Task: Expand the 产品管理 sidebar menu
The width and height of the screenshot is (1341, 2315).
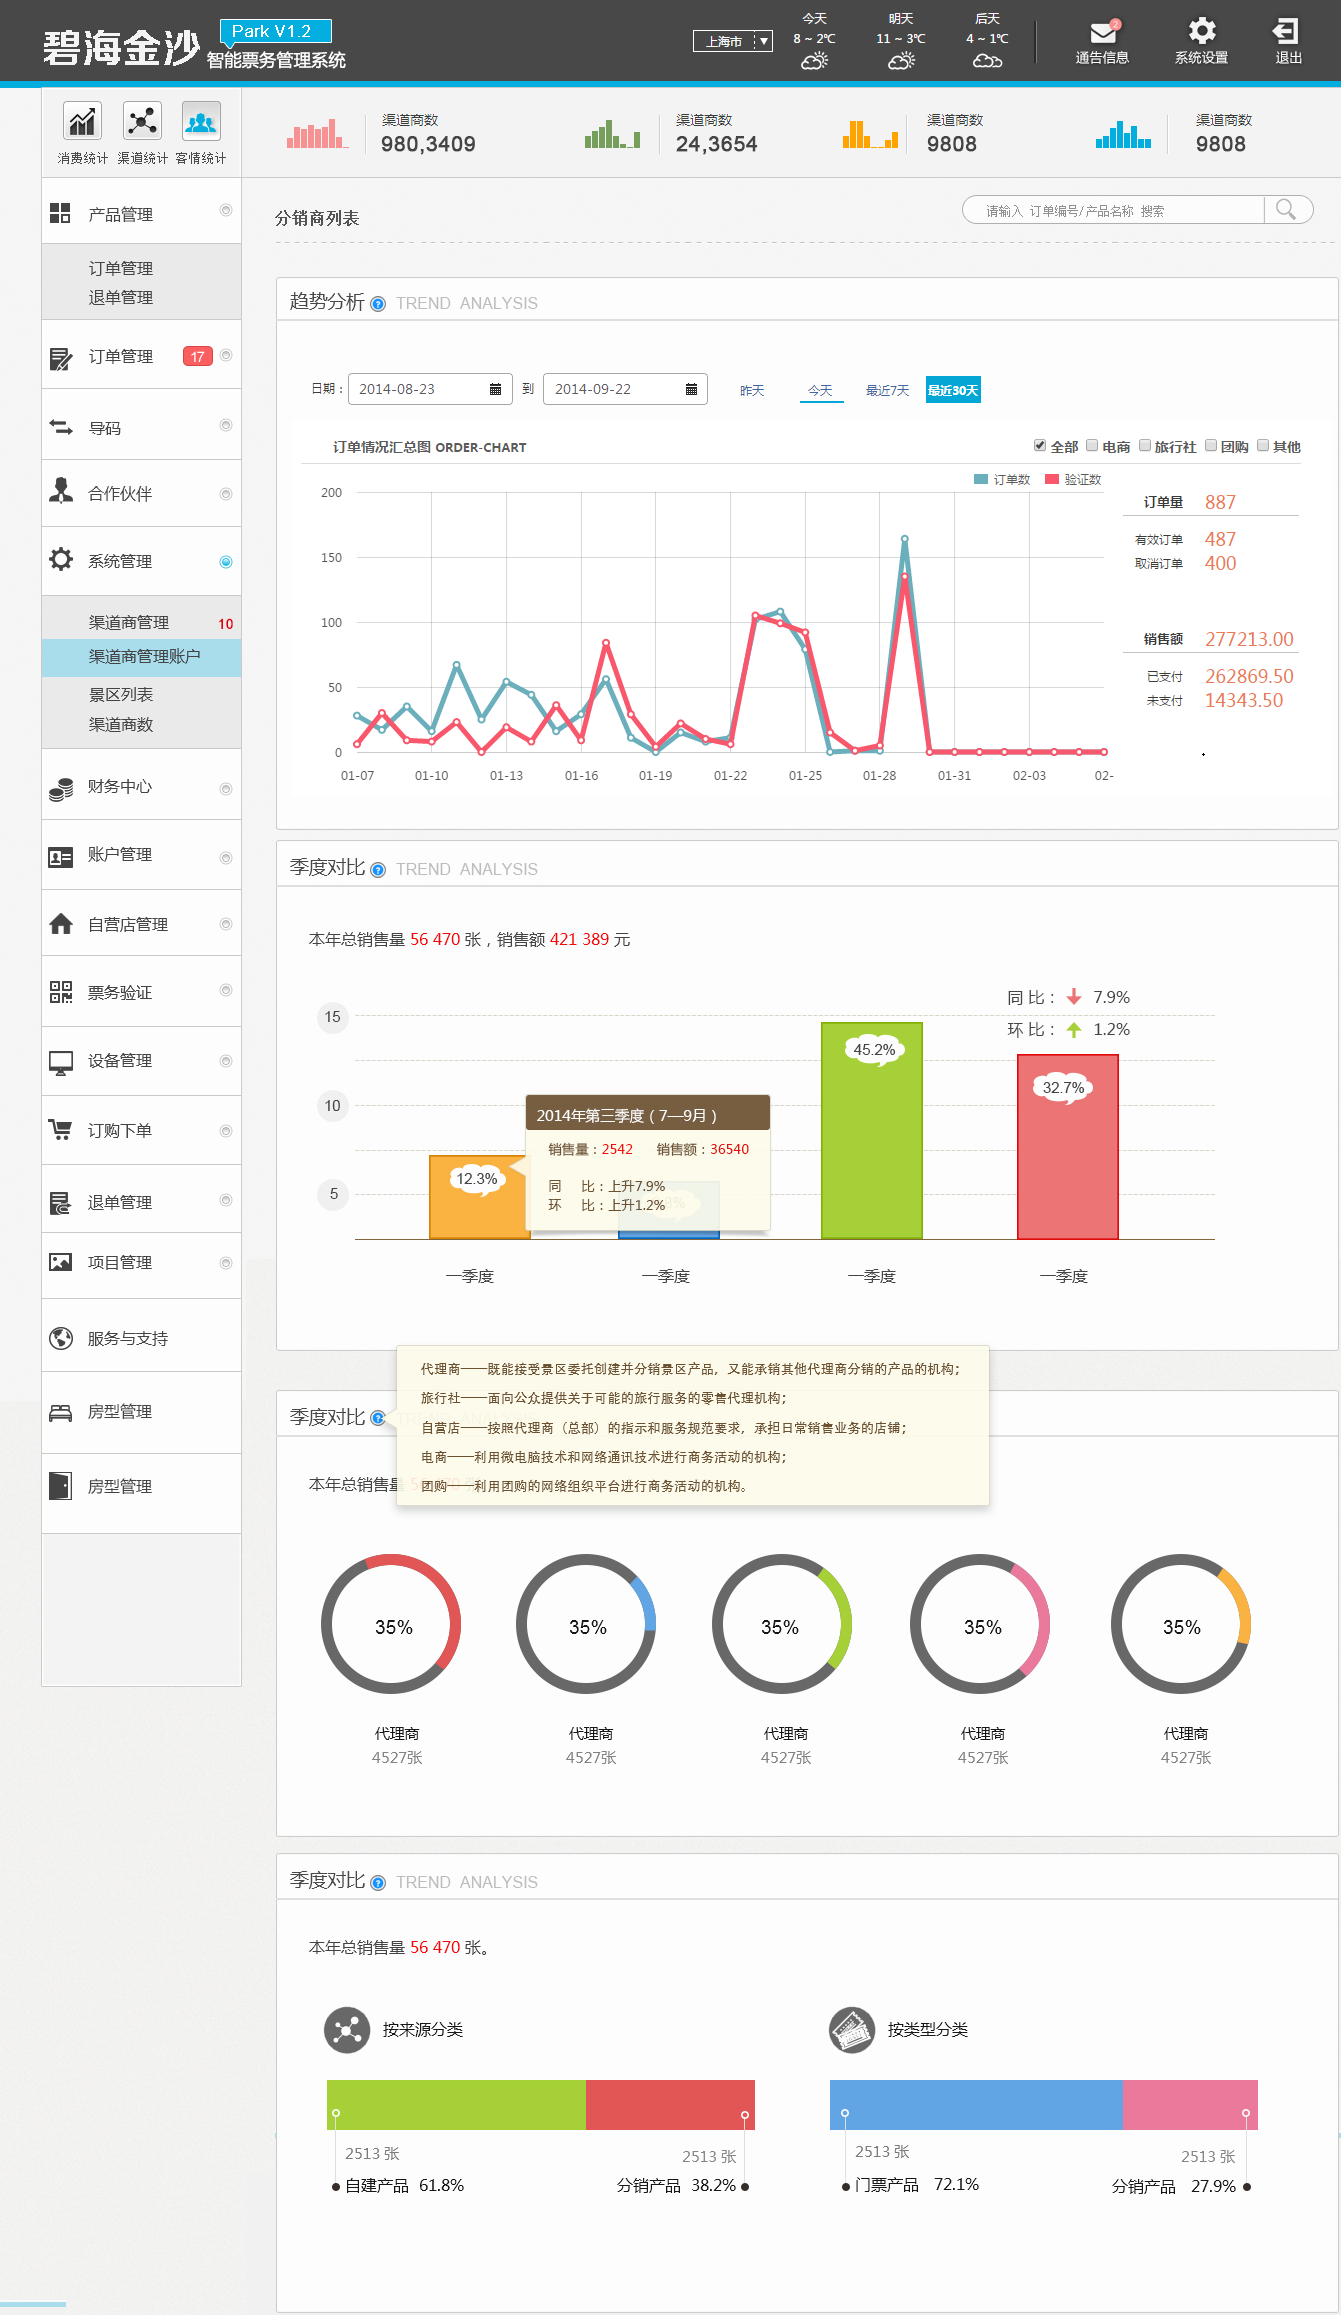Action: (141, 213)
